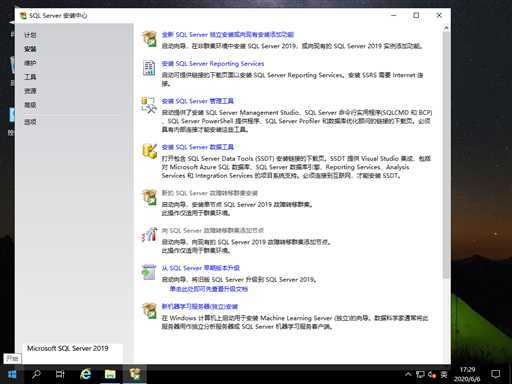Click 安装 SQL Server 数据工具 link

(x=197, y=147)
